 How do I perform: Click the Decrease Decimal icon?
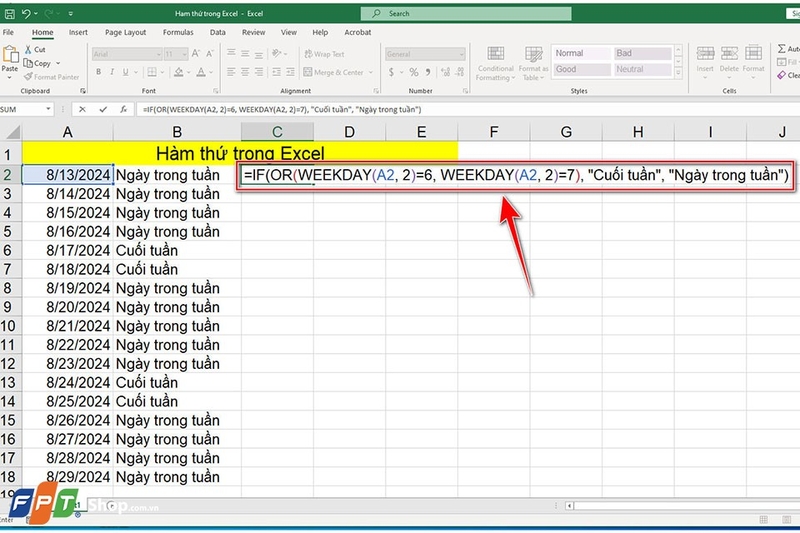point(460,72)
